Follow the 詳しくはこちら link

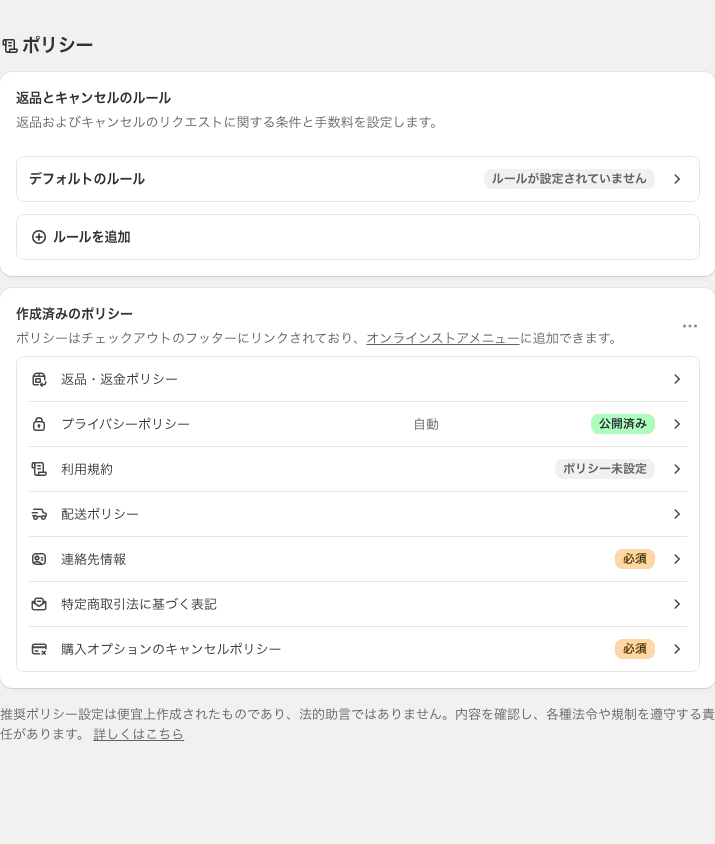pos(138,734)
